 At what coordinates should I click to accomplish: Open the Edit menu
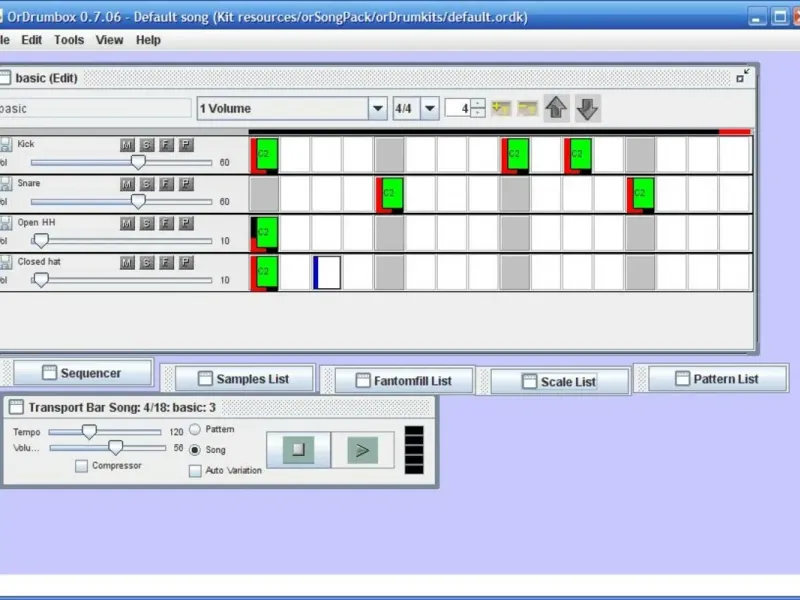tap(32, 40)
